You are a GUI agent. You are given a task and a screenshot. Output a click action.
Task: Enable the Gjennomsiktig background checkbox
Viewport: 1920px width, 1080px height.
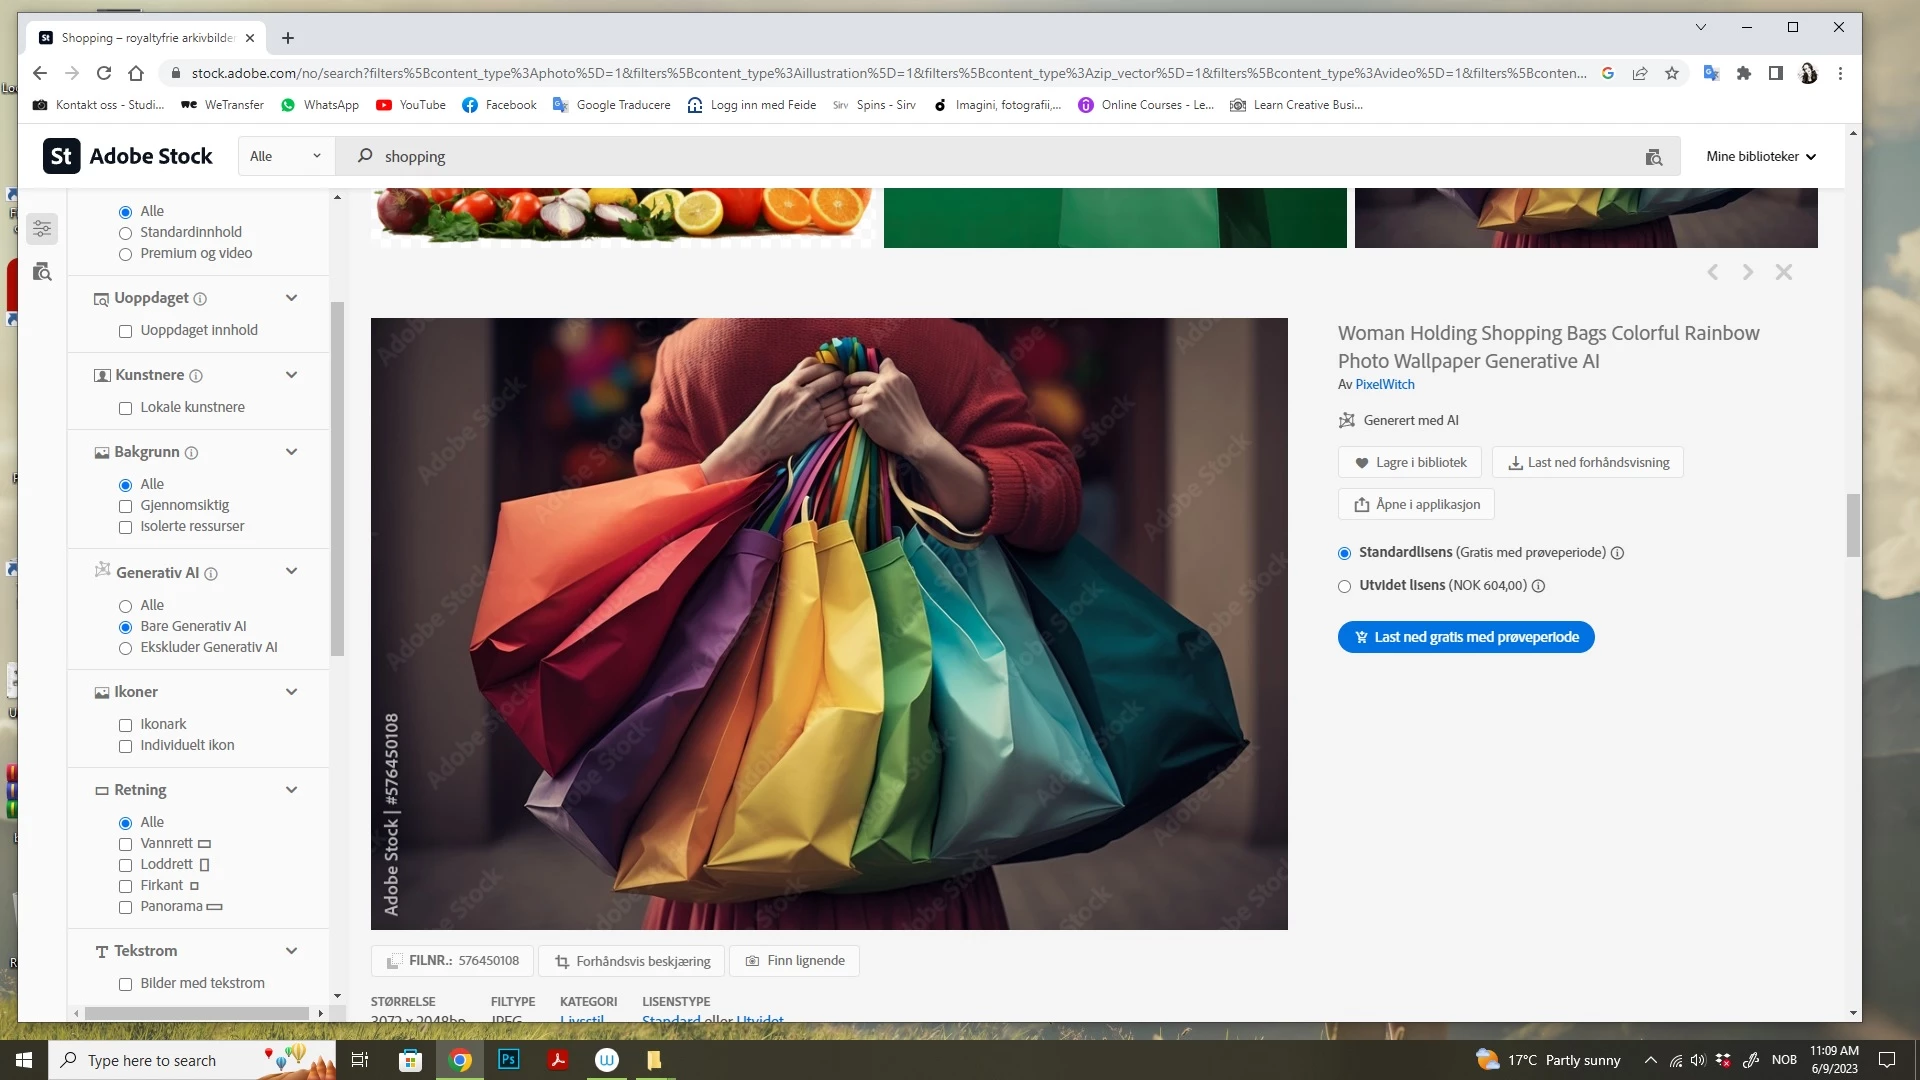click(x=126, y=506)
